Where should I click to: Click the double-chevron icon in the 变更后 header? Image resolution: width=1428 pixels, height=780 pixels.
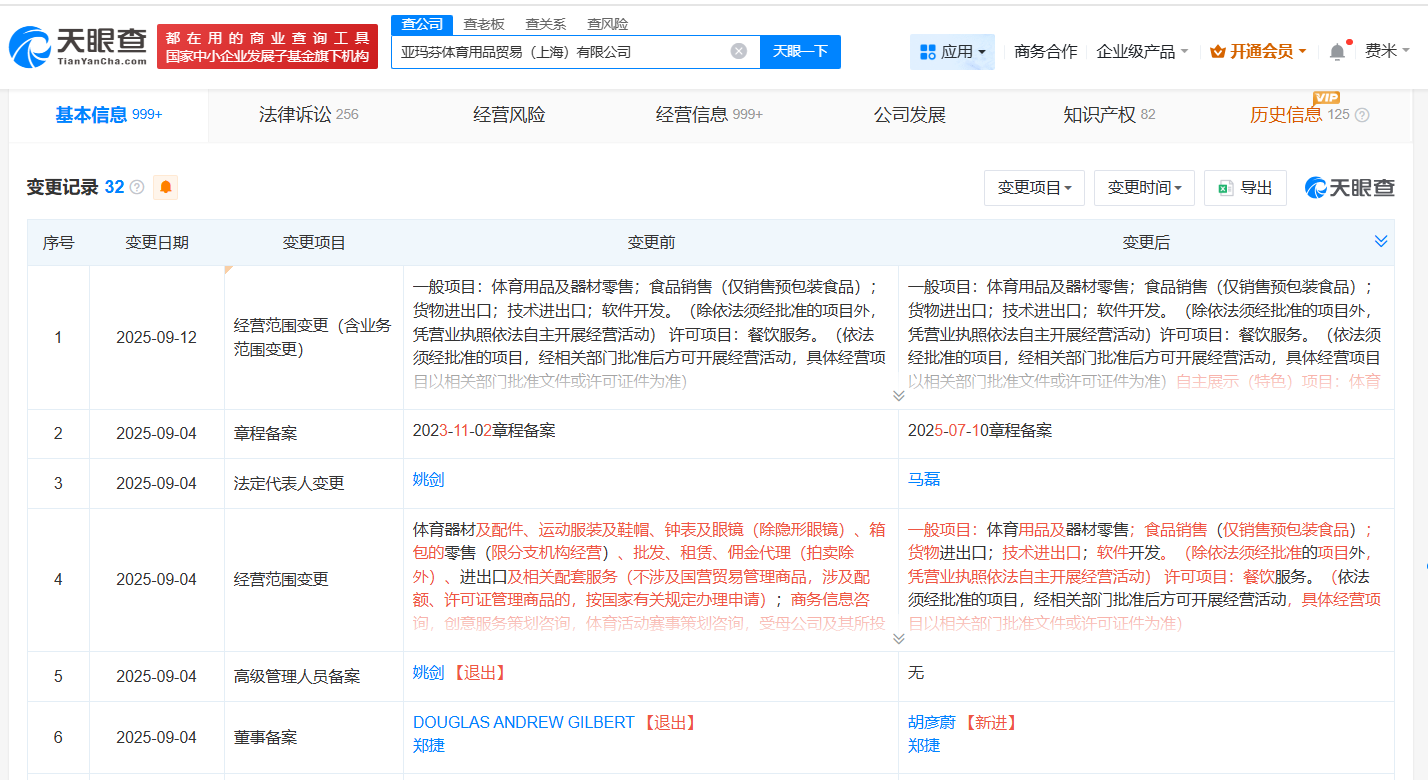(1381, 242)
